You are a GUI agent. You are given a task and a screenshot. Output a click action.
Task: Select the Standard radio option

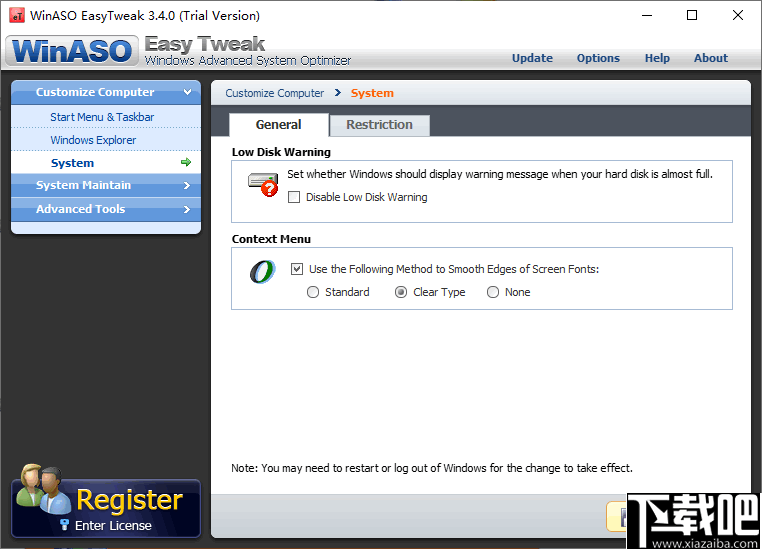click(x=313, y=292)
